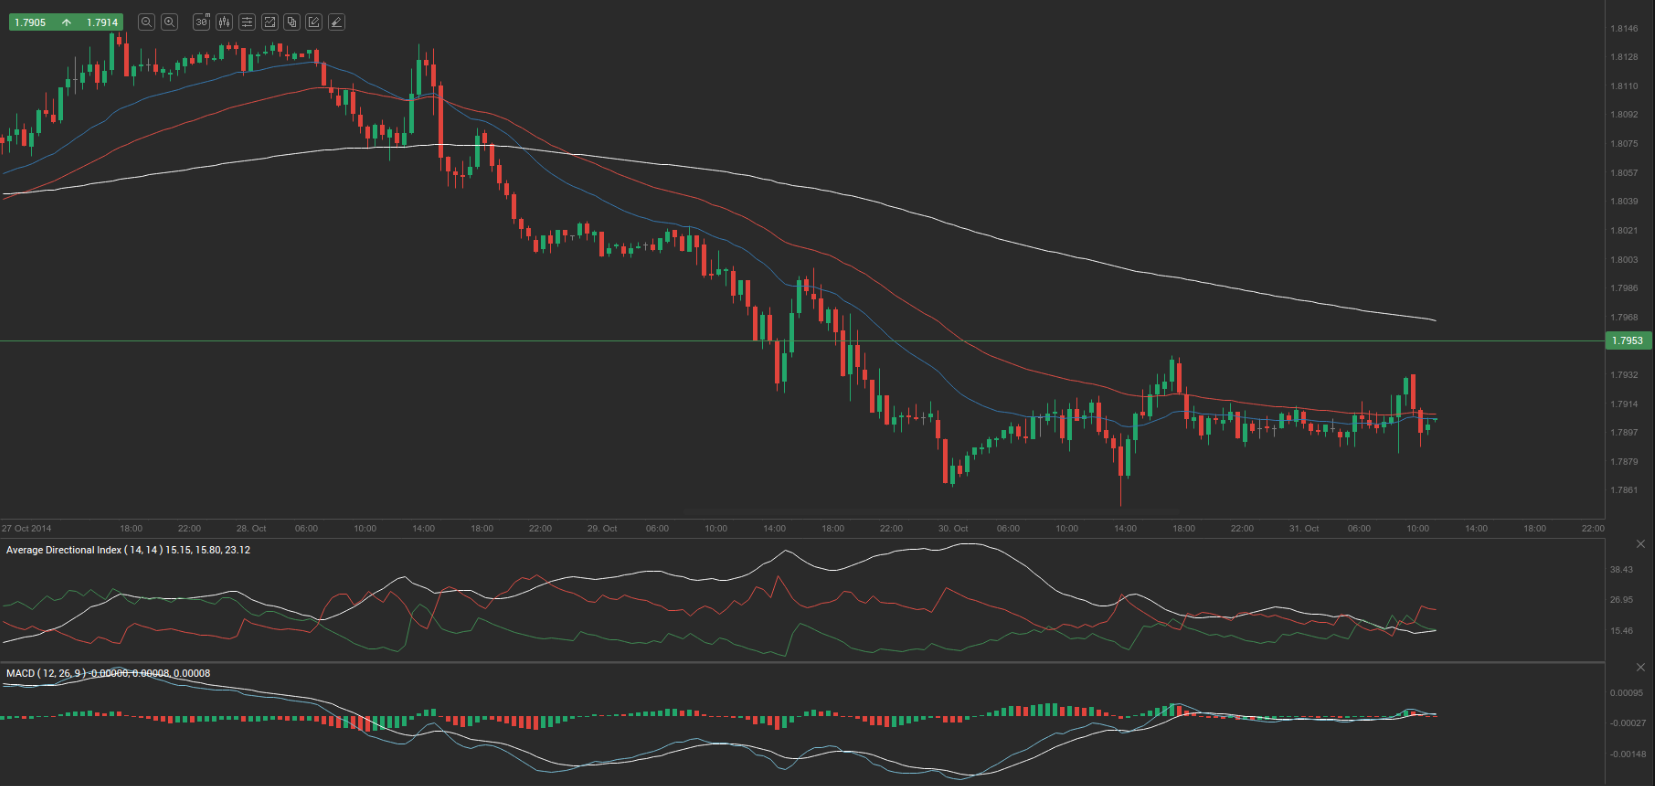Click the horizontal scrollbar below the chart
This screenshot has height=786, width=1655.
click(x=930, y=514)
